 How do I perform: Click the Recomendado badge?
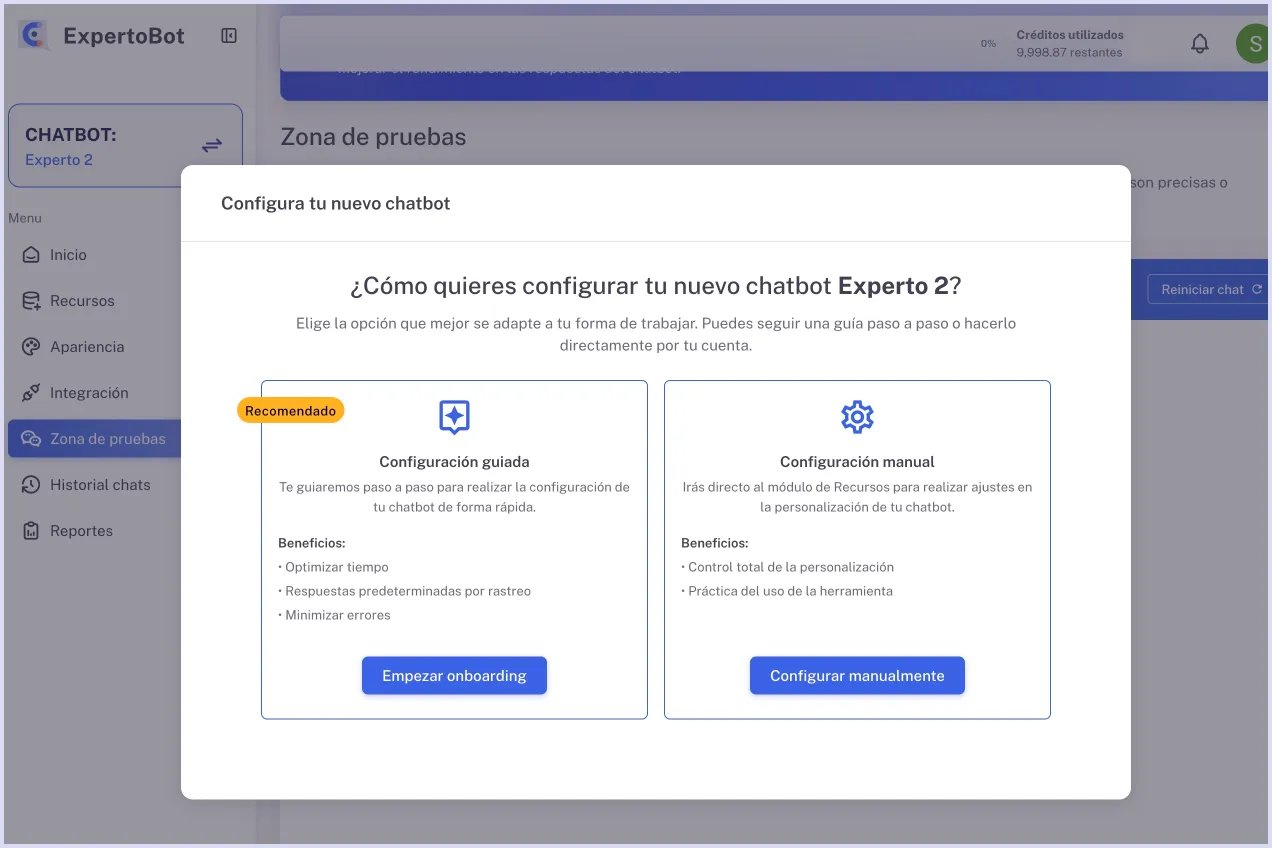point(290,410)
